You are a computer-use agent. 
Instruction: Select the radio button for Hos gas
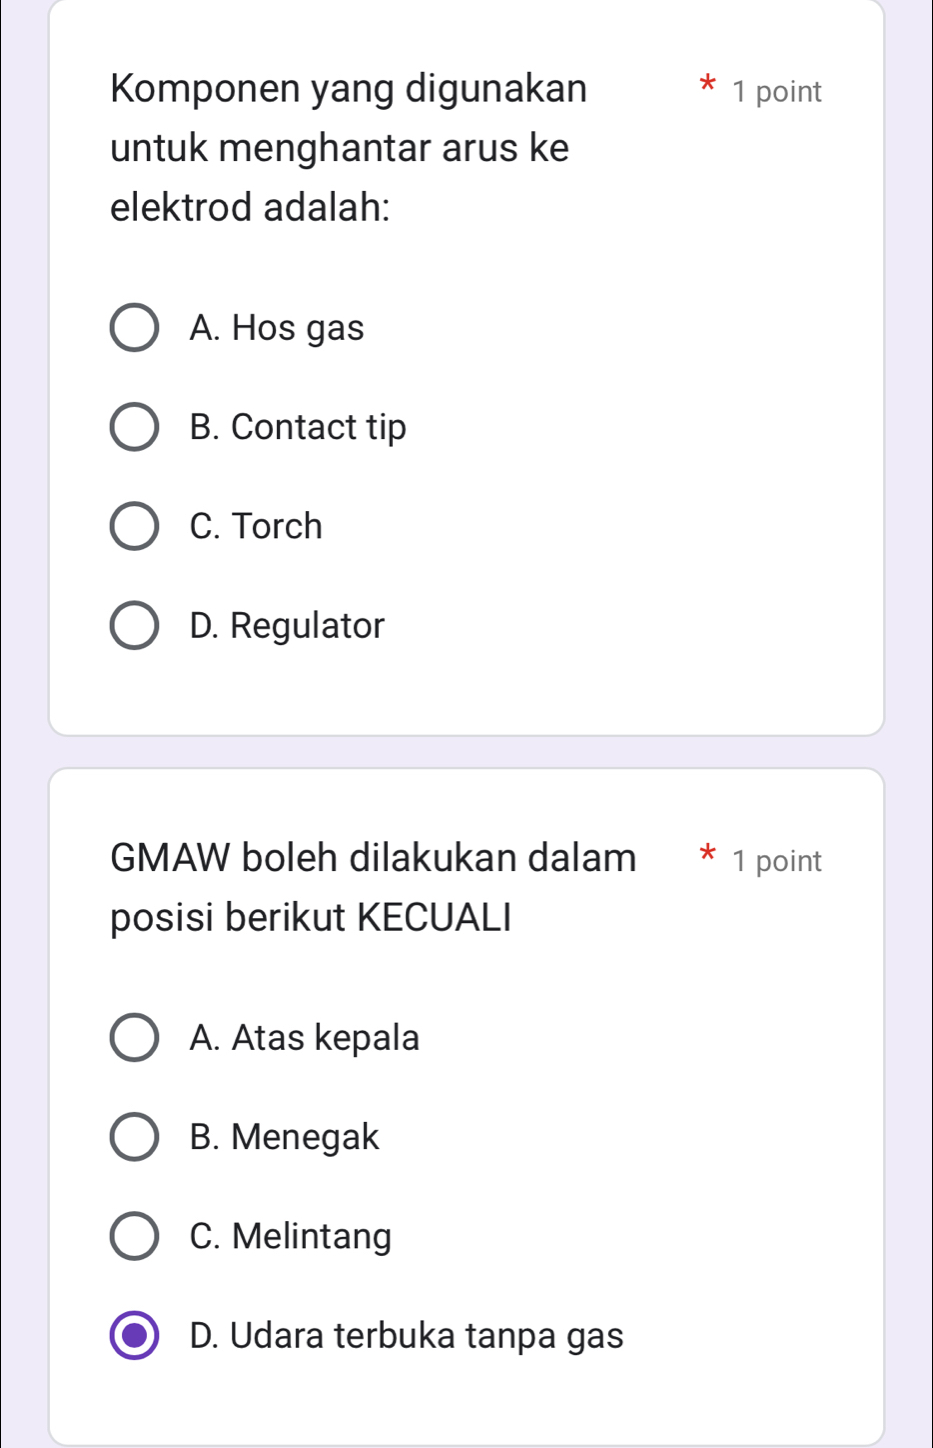133,328
